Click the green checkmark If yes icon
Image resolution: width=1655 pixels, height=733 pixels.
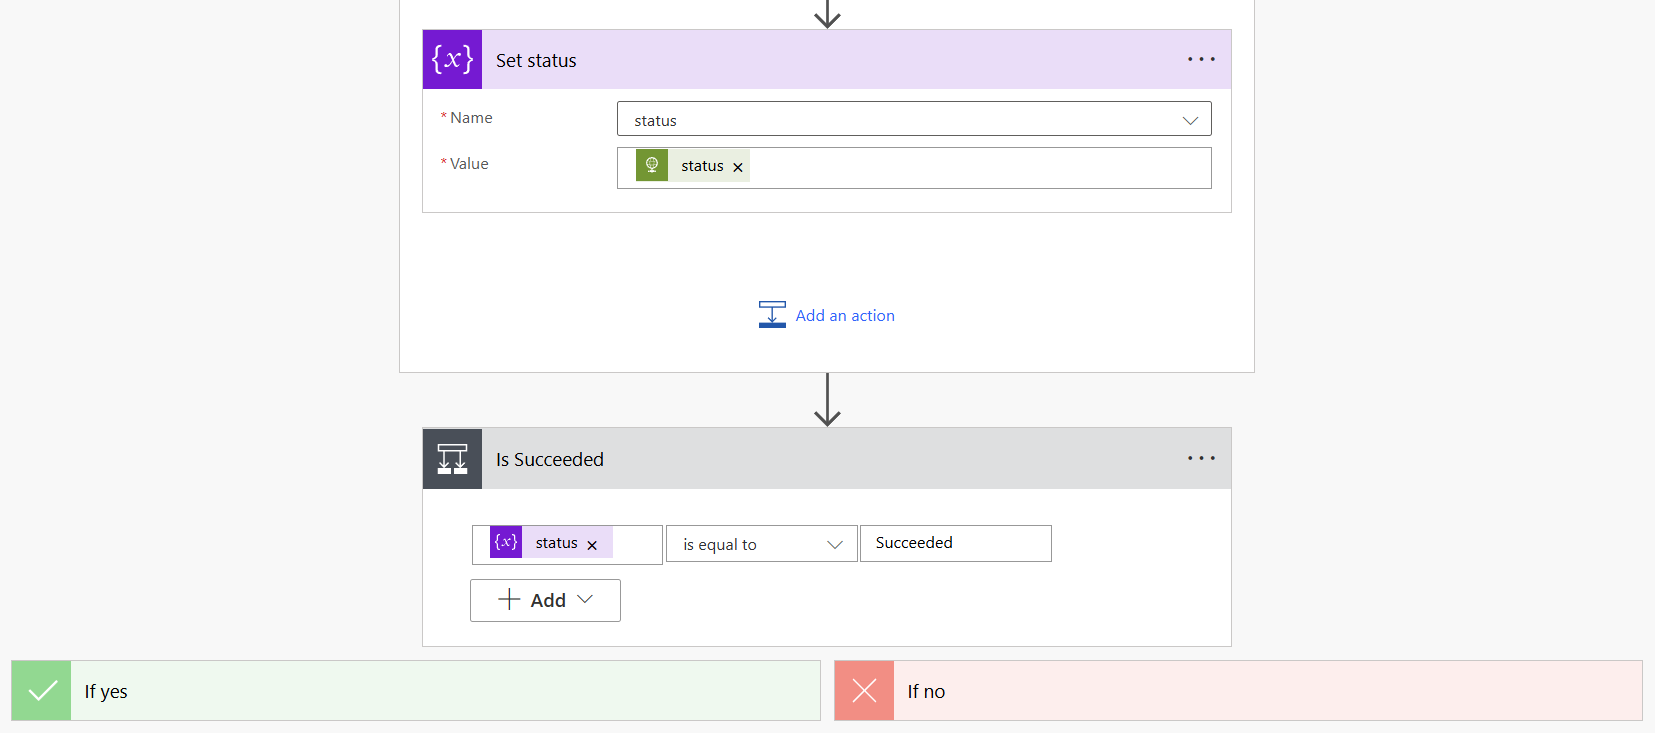tap(41, 691)
